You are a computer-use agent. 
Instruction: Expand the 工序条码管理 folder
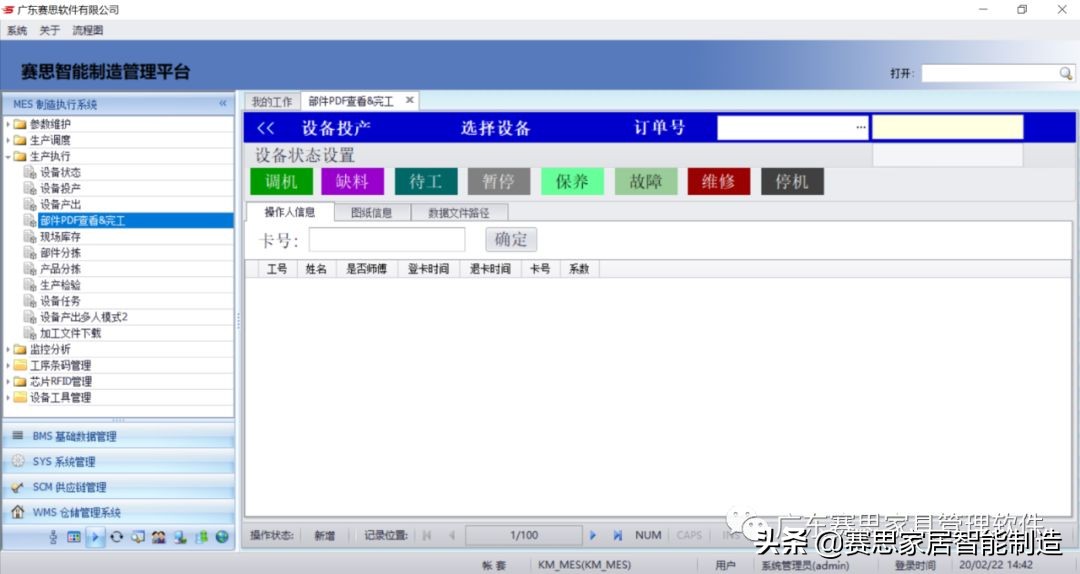coord(8,365)
